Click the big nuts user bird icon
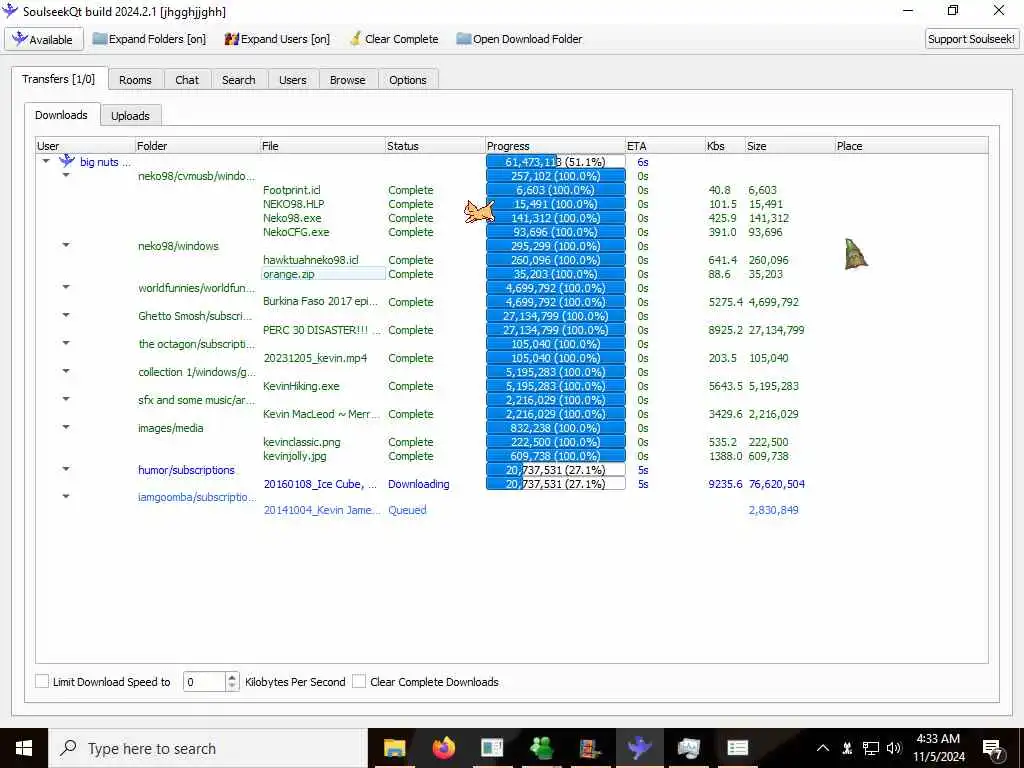This screenshot has width=1024, height=768. (67, 161)
